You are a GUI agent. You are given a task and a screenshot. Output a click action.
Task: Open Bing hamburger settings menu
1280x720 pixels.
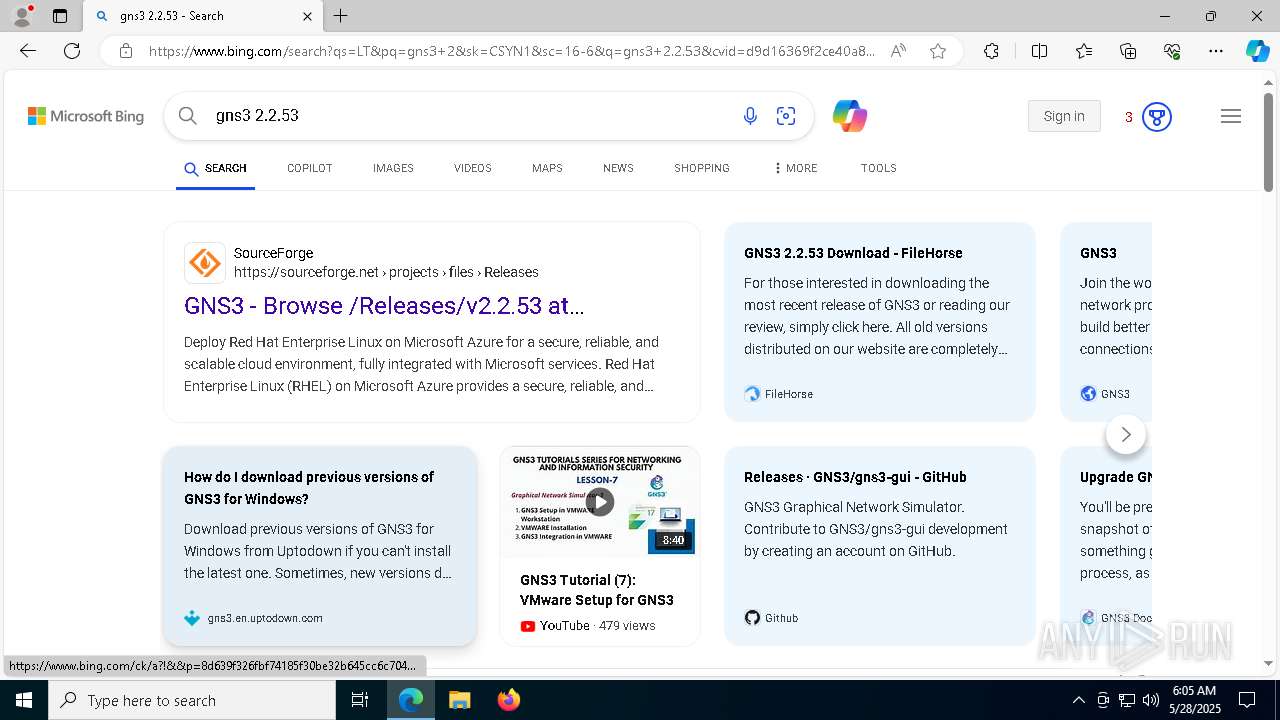[1231, 116]
